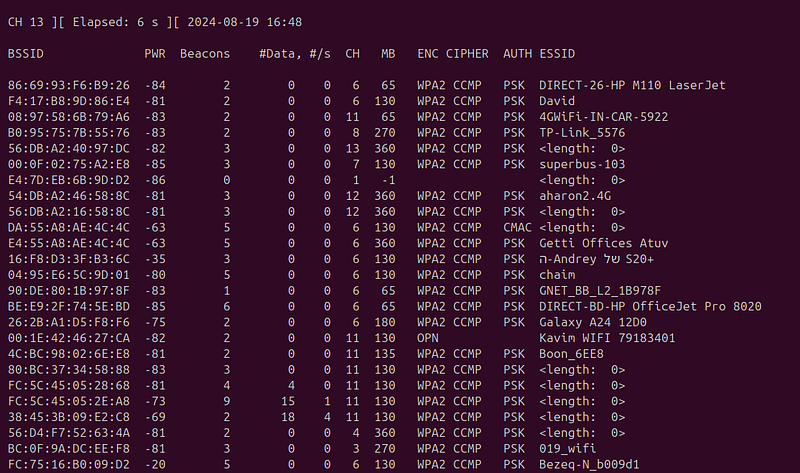Select BSSID E4:7D:EB:6B:9D:D2
The height and width of the screenshot is (473, 800).
coord(68,181)
